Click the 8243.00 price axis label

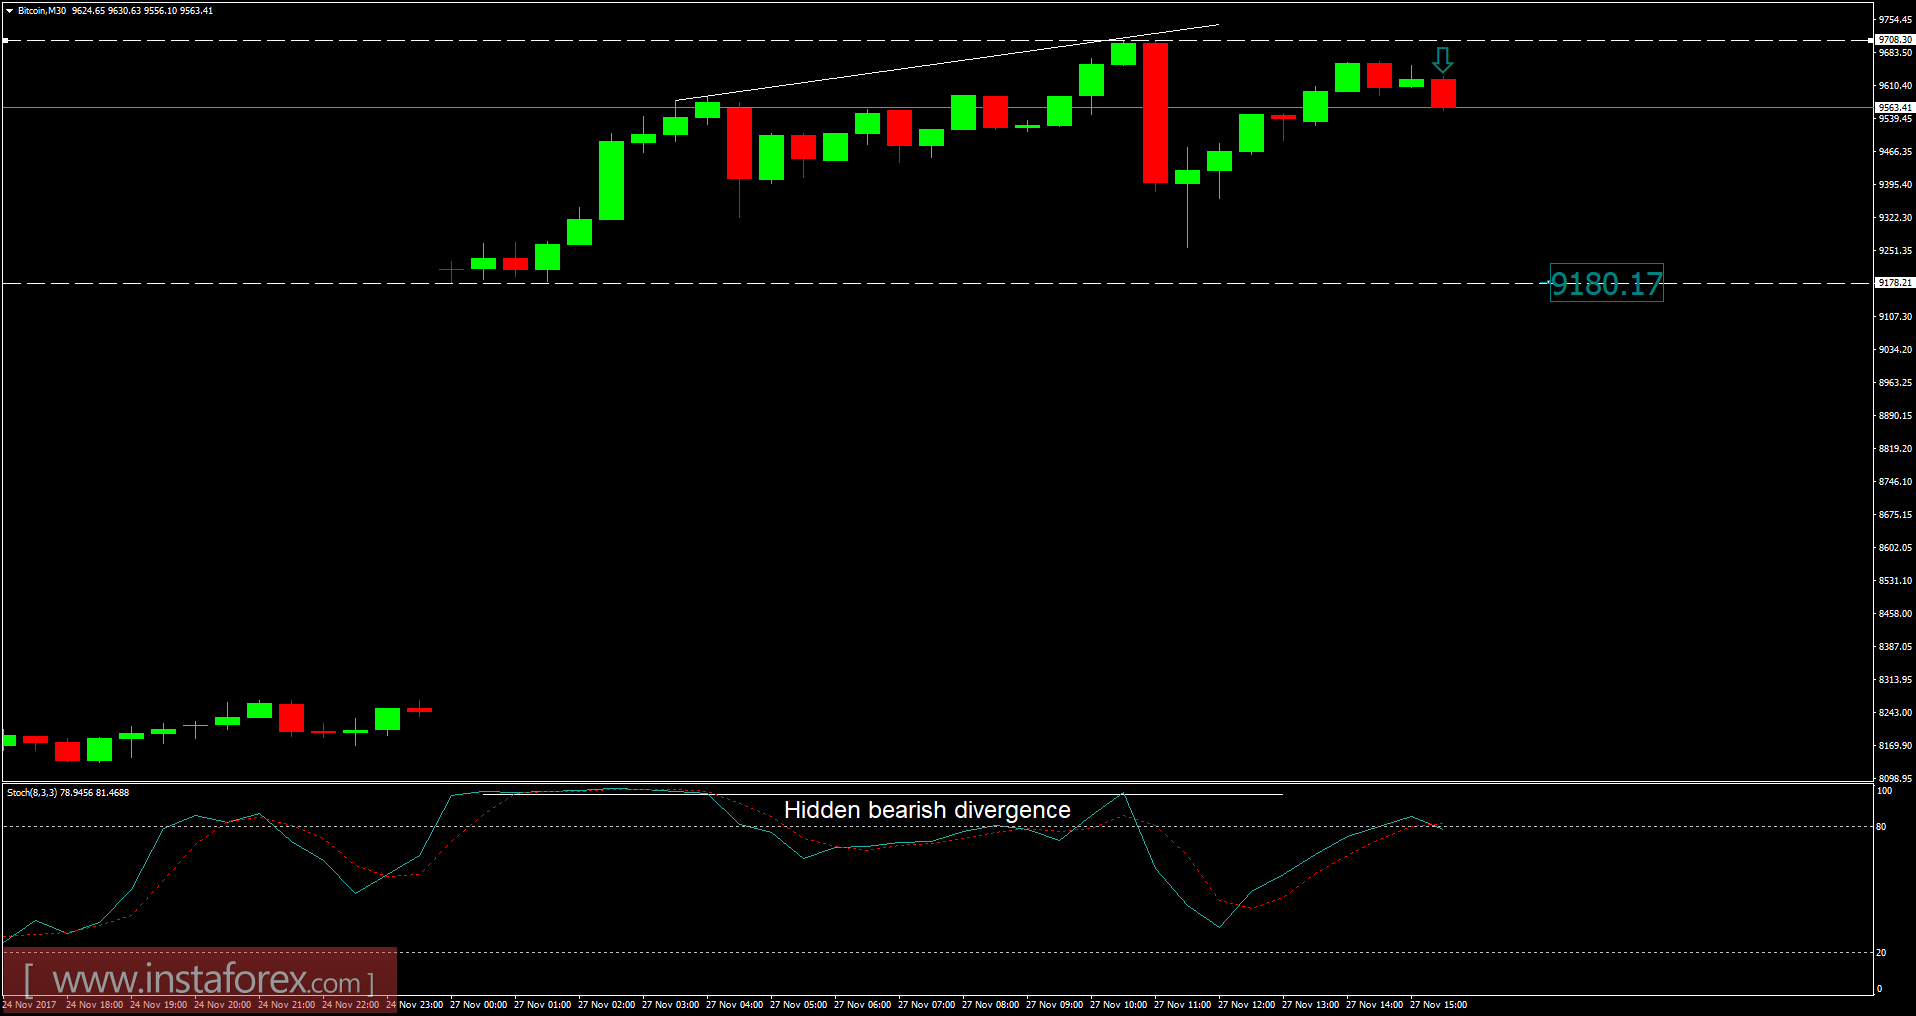1895,713
